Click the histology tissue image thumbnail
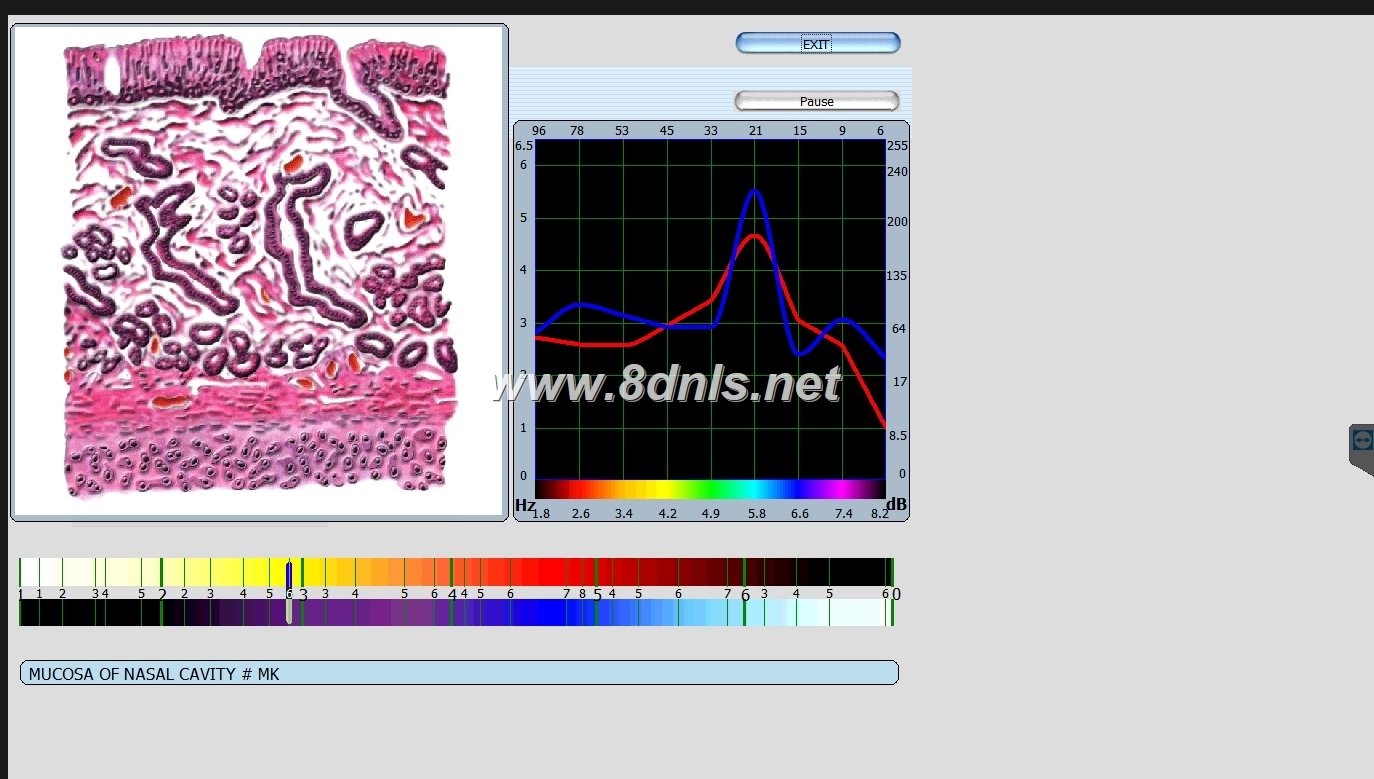This screenshot has height=779, width=1374. coord(259,272)
